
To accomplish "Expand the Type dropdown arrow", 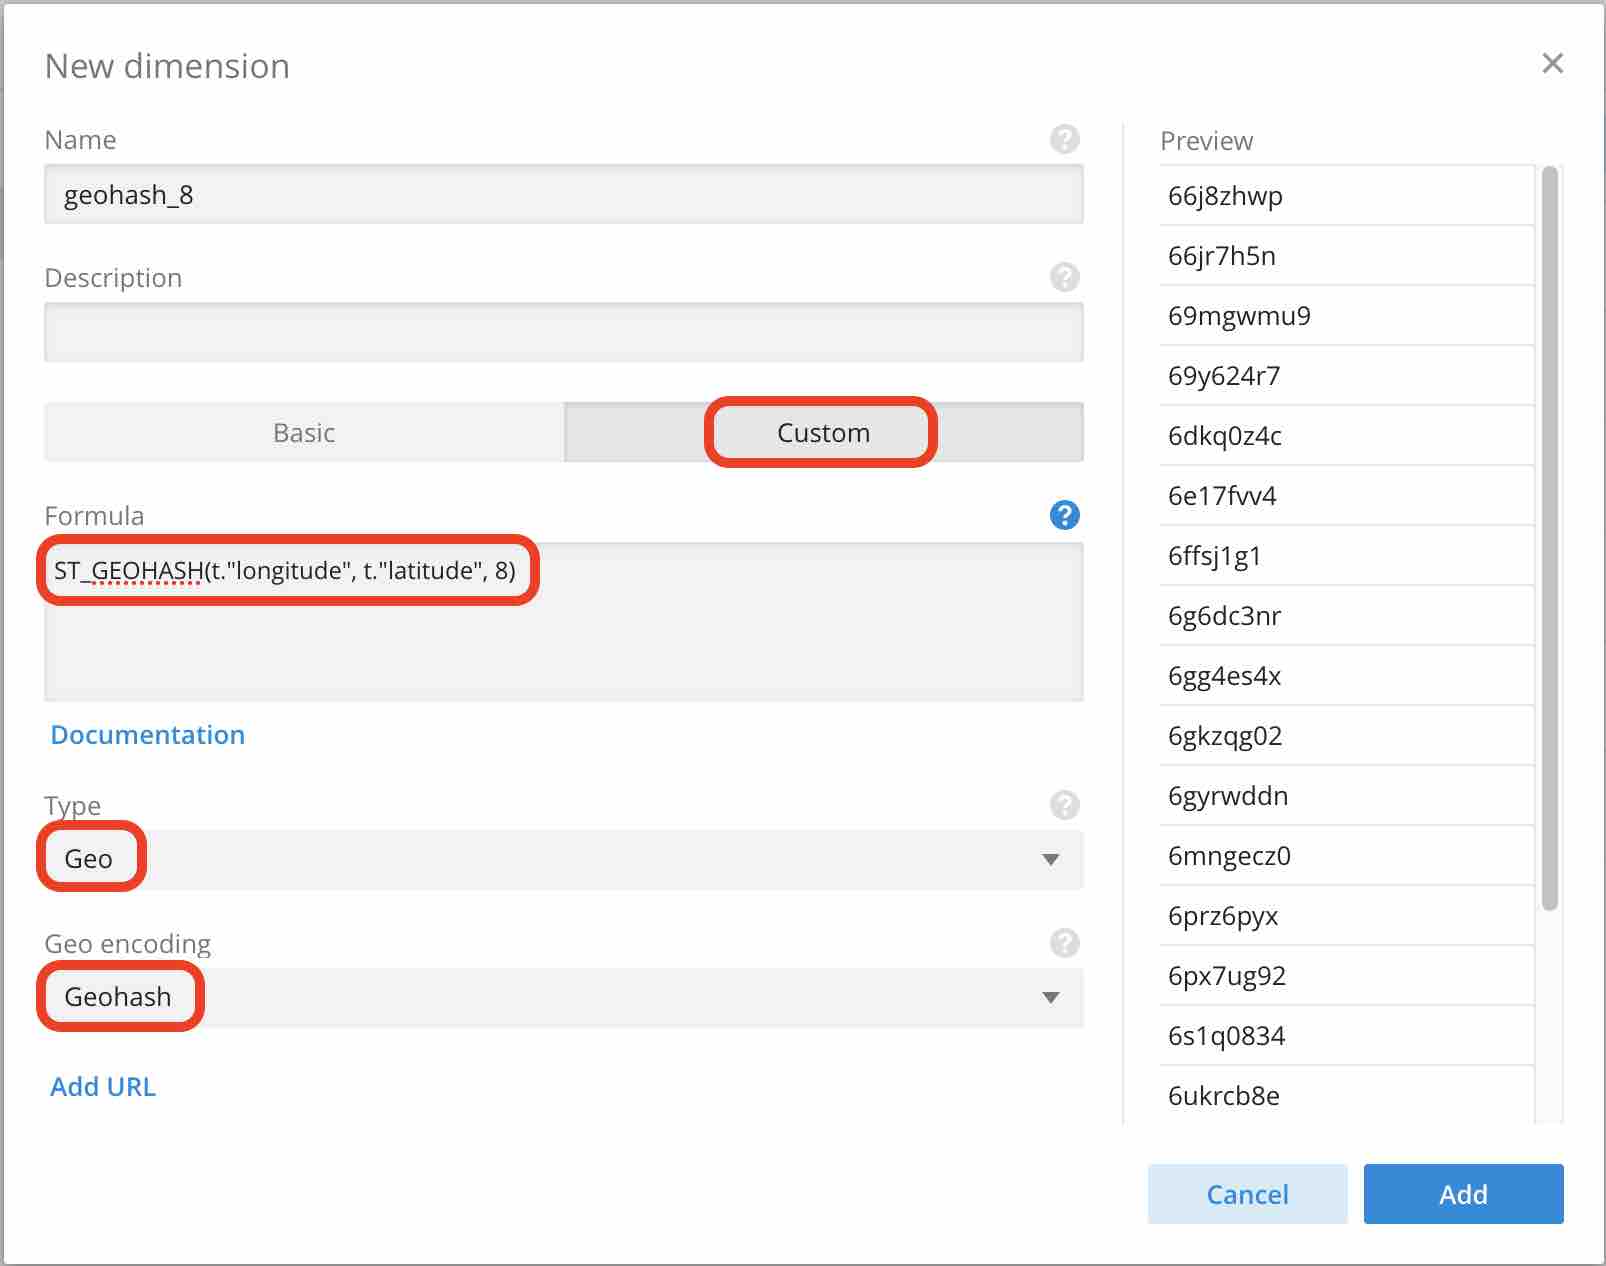I will 1050,860.
